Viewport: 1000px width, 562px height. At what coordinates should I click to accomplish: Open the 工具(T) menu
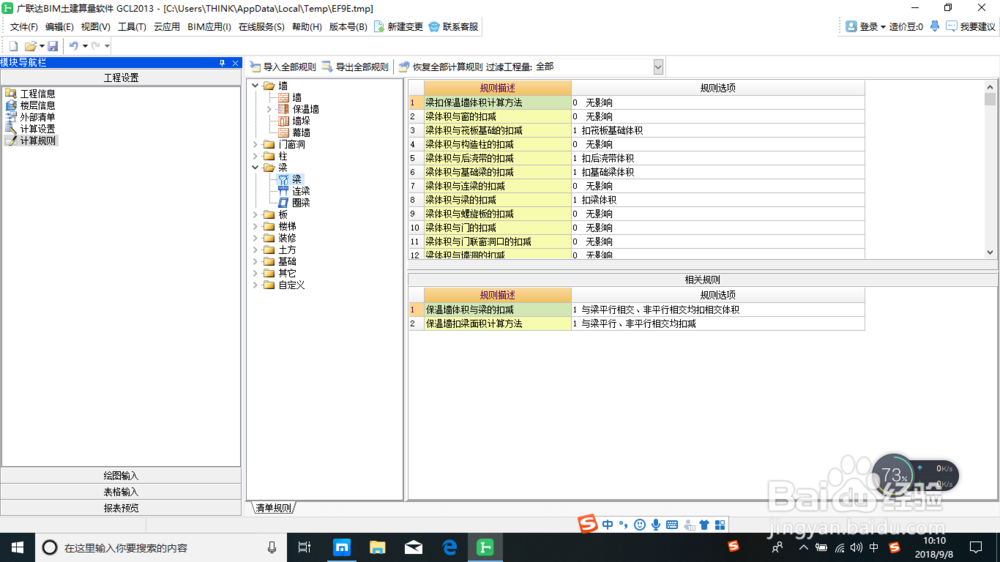(131, 27)
